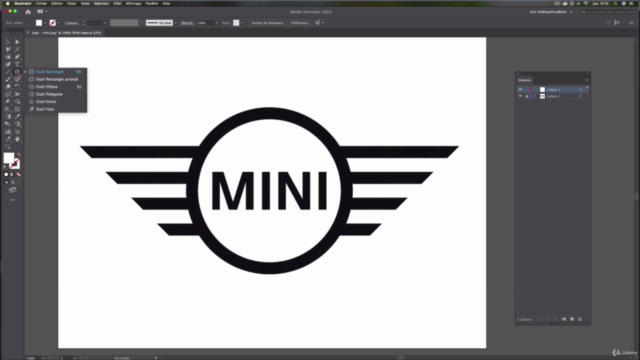Screen dimensions: 640x360
Task: Choose 'Outil Etoile' from flyout
Action: 56,102
